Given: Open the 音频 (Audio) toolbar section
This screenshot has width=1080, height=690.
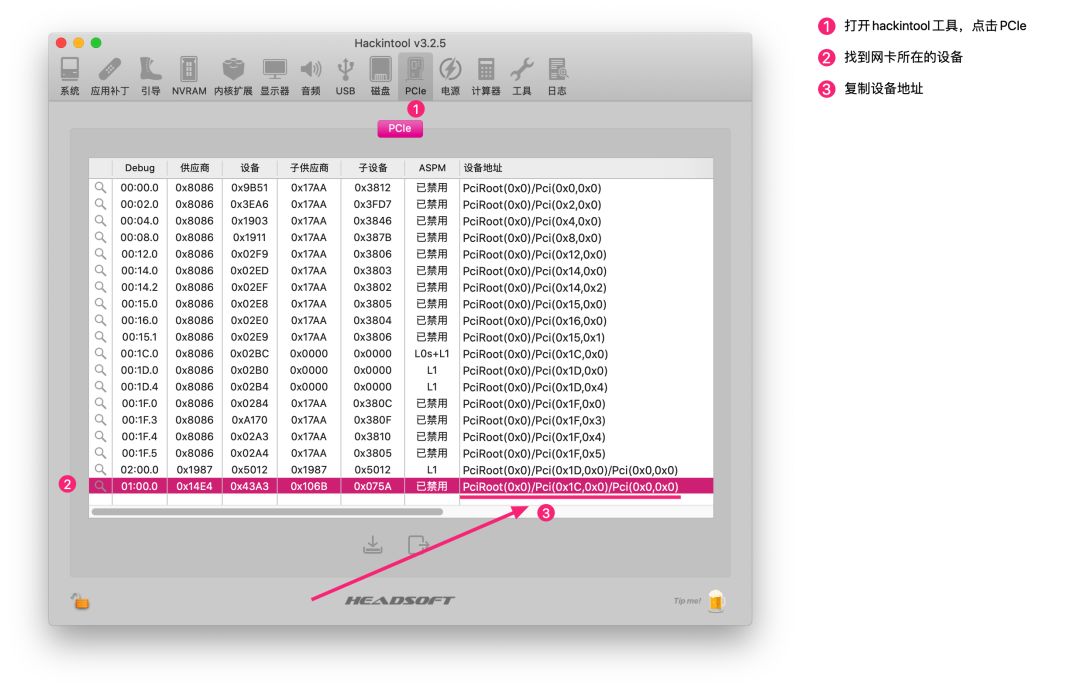Looking at the screenshot, I should tap(311, 76).
